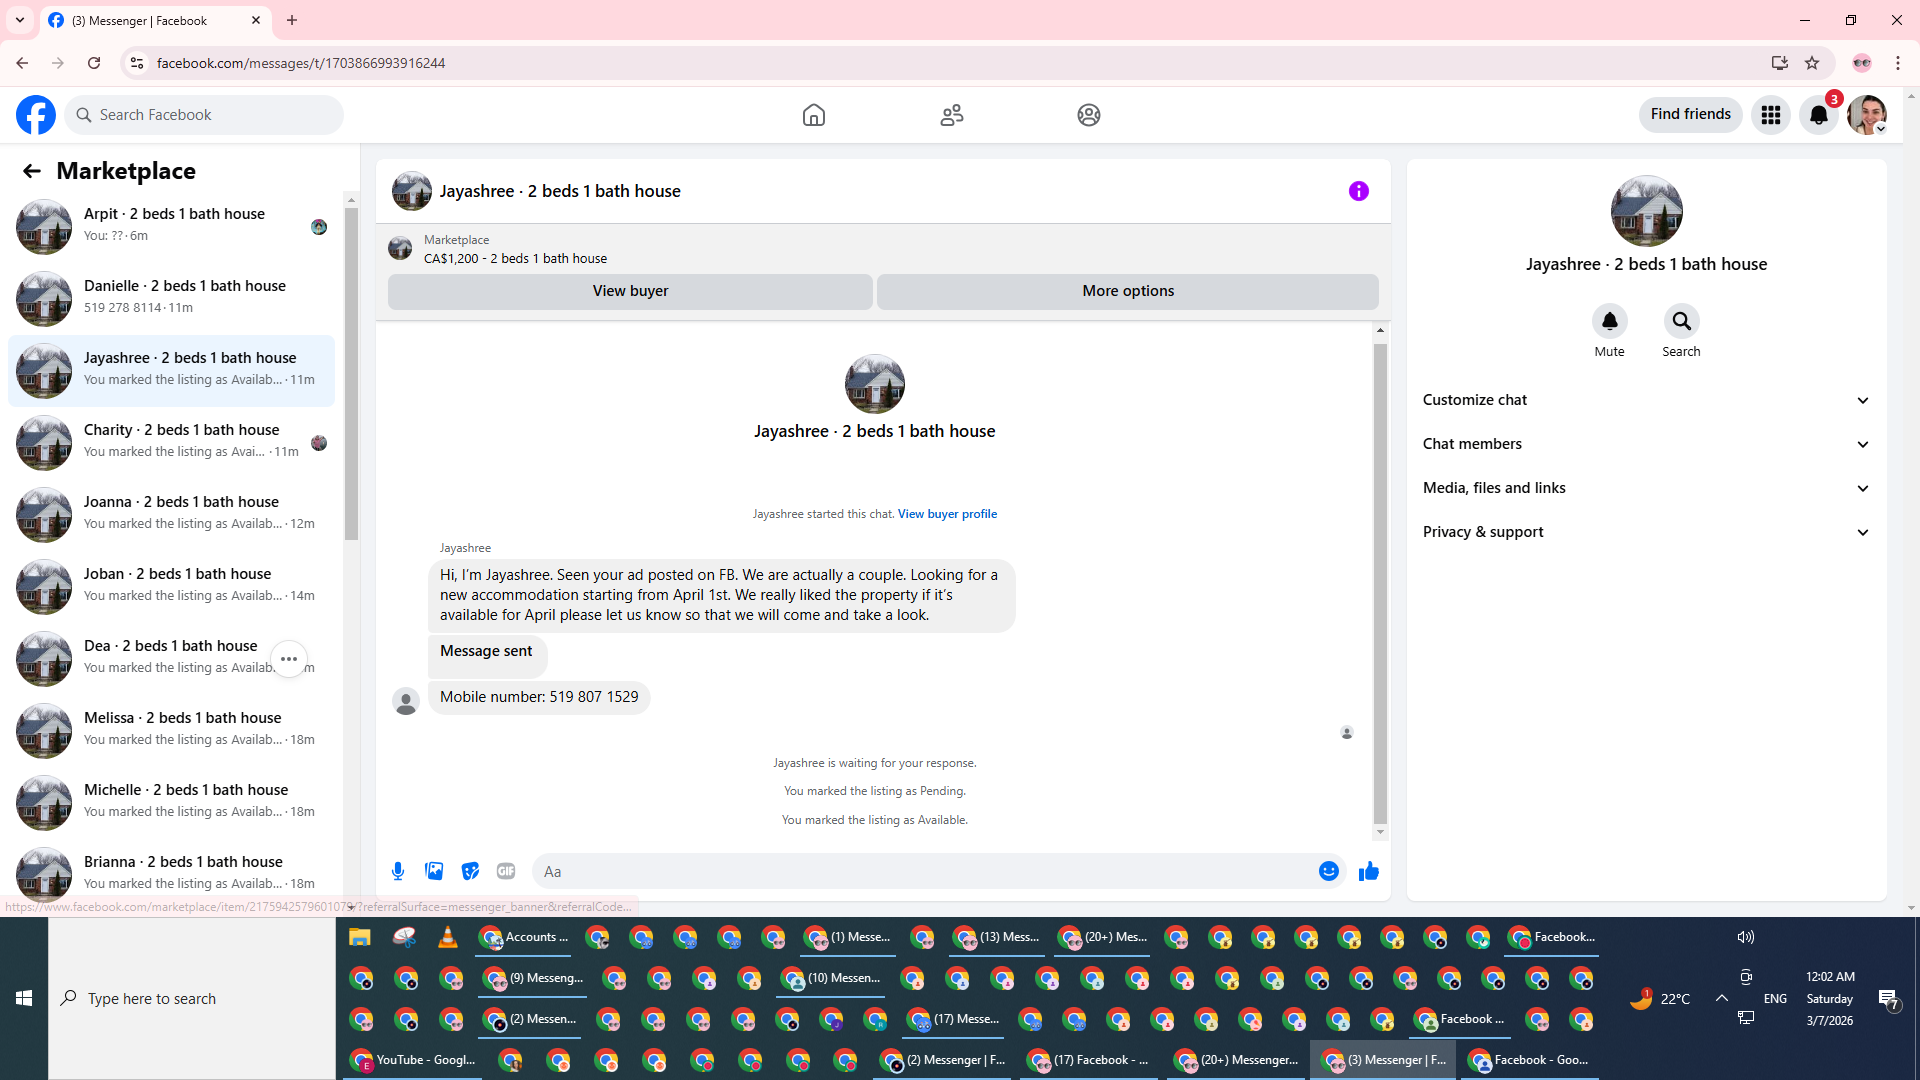Send a thumbs up like
Viewport: 1920px width, 1080px height.
[x=1368, y=871]
